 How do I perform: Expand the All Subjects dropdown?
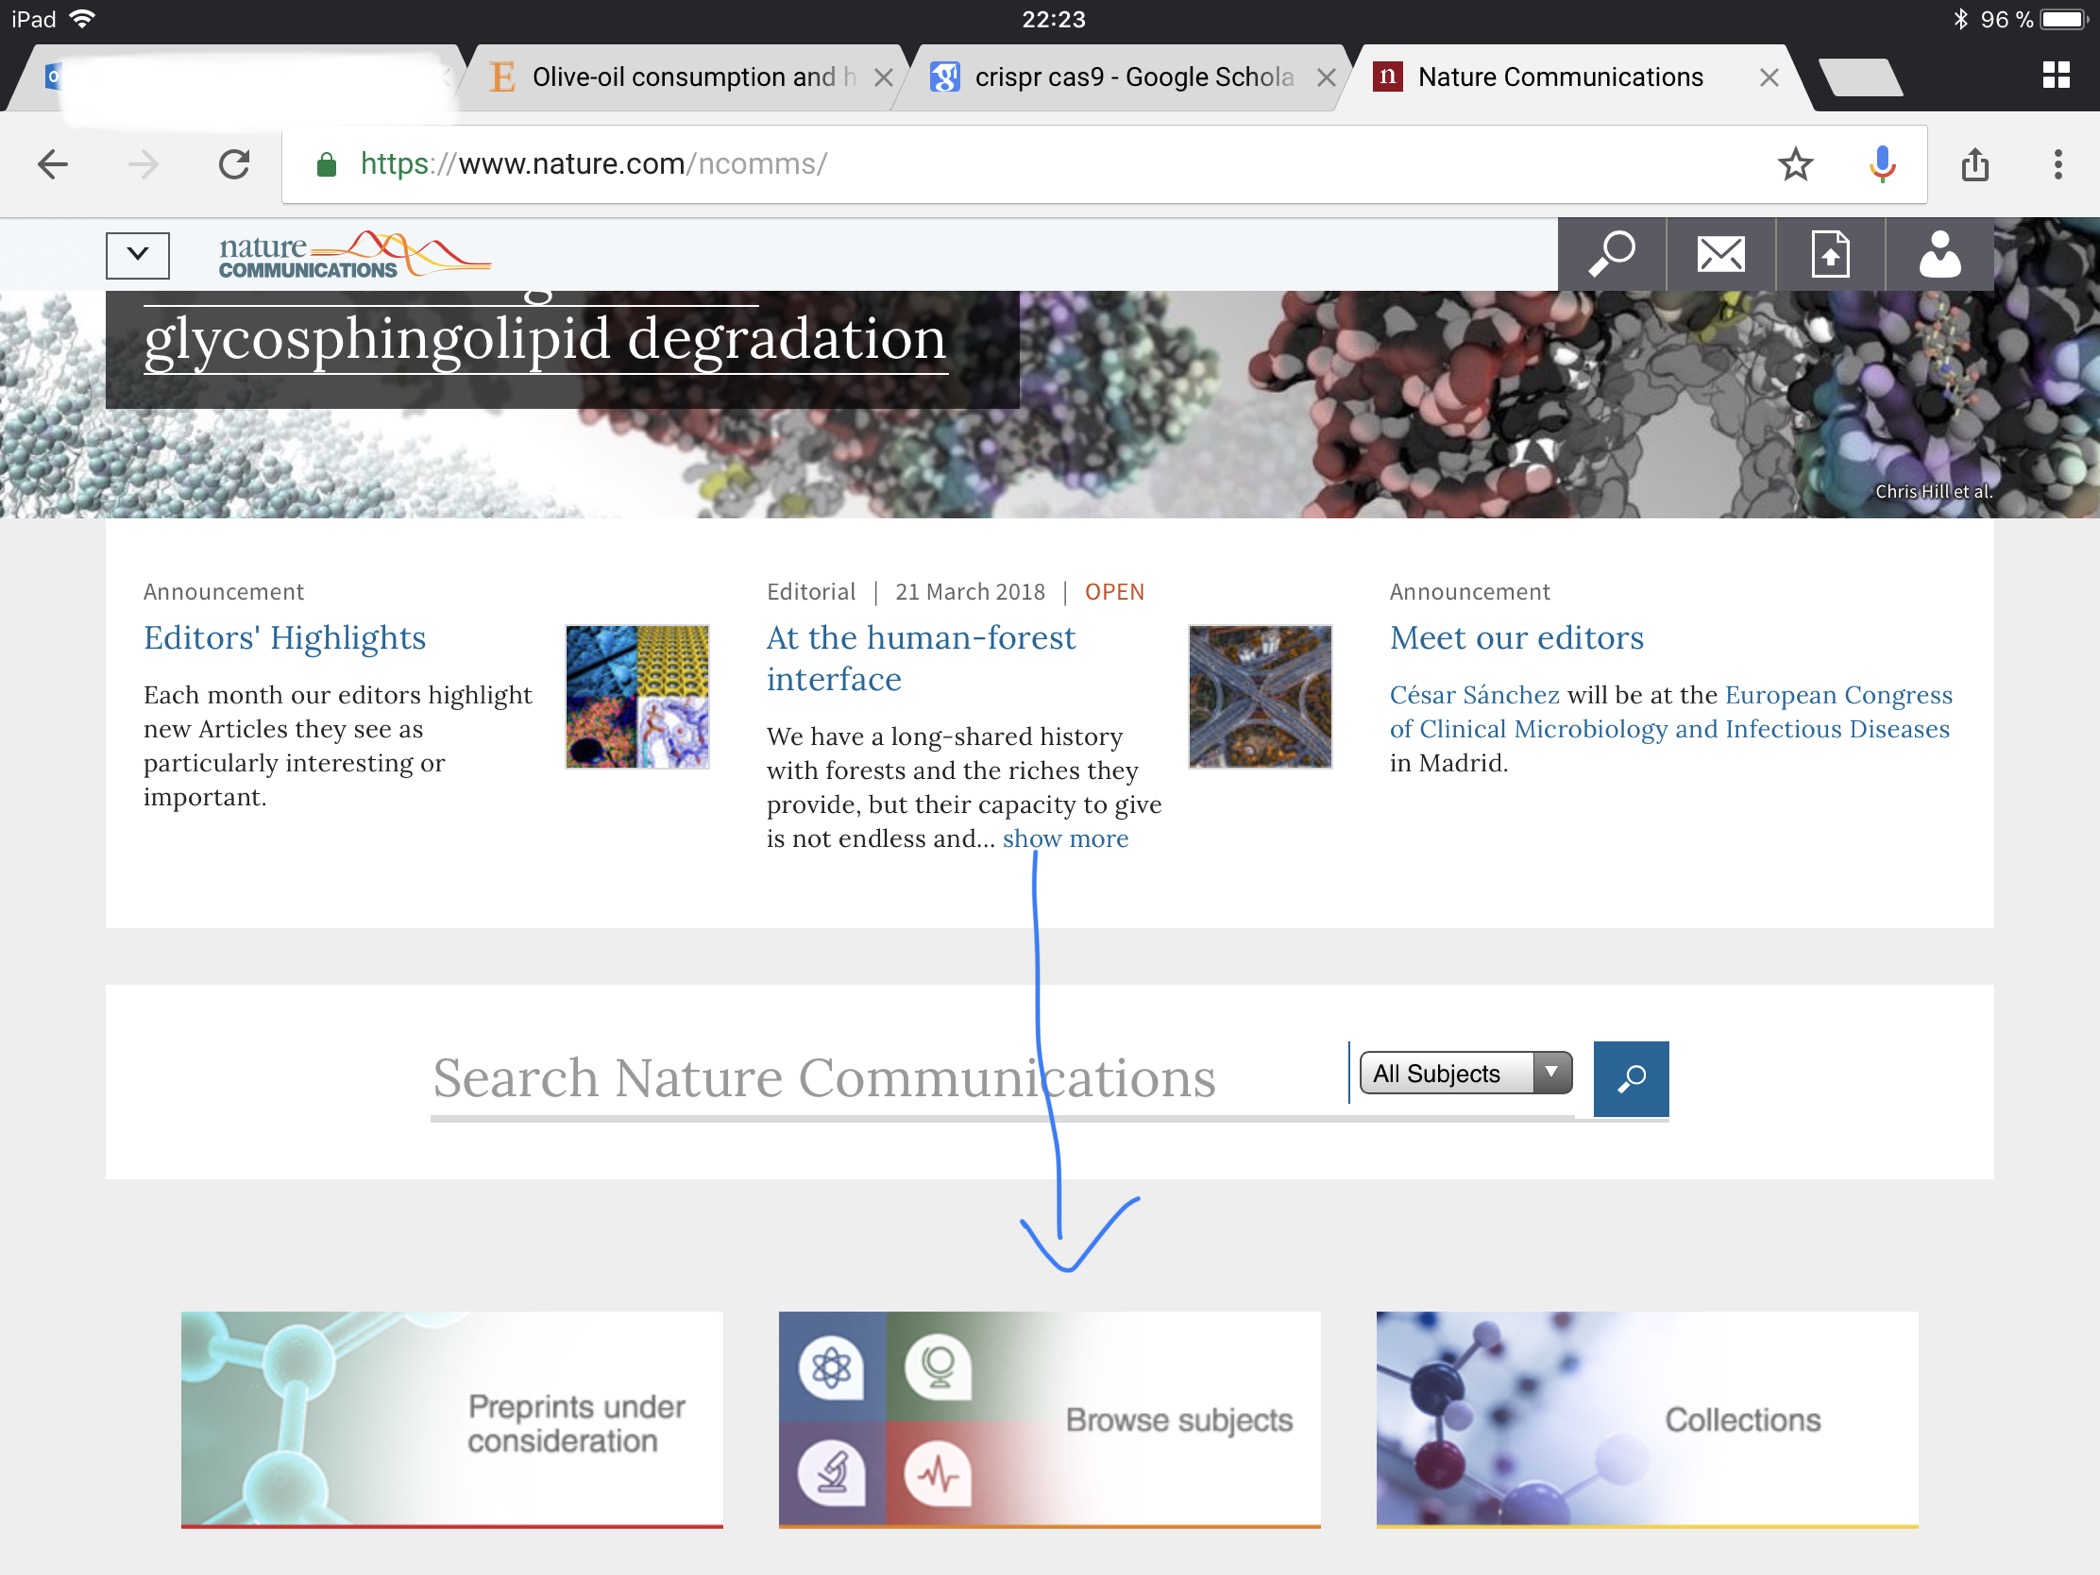click(x=1465, y=1073)
